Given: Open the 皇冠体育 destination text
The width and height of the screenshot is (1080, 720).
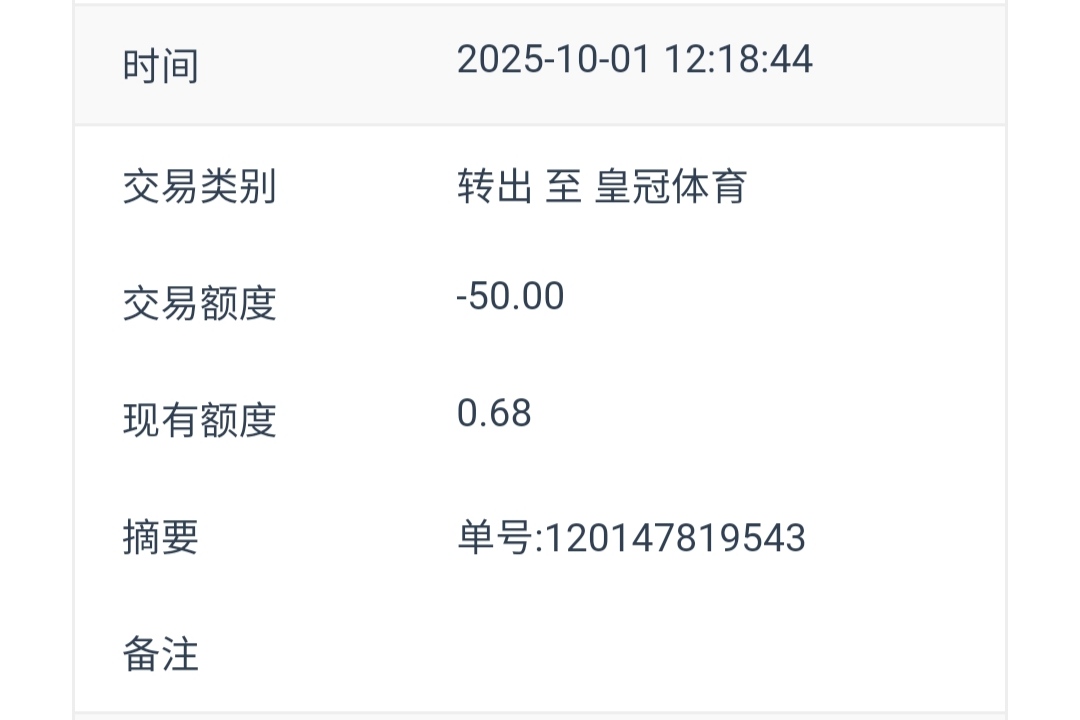Looking at the screenshot, I should (671, 187).
